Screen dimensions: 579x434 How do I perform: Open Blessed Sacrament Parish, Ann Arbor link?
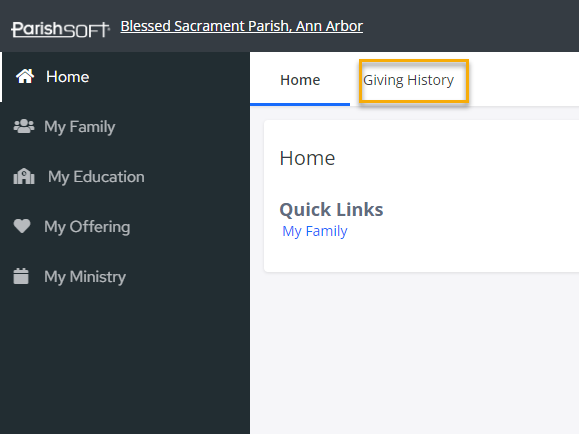pyautogui.click(x=241, y=26)
